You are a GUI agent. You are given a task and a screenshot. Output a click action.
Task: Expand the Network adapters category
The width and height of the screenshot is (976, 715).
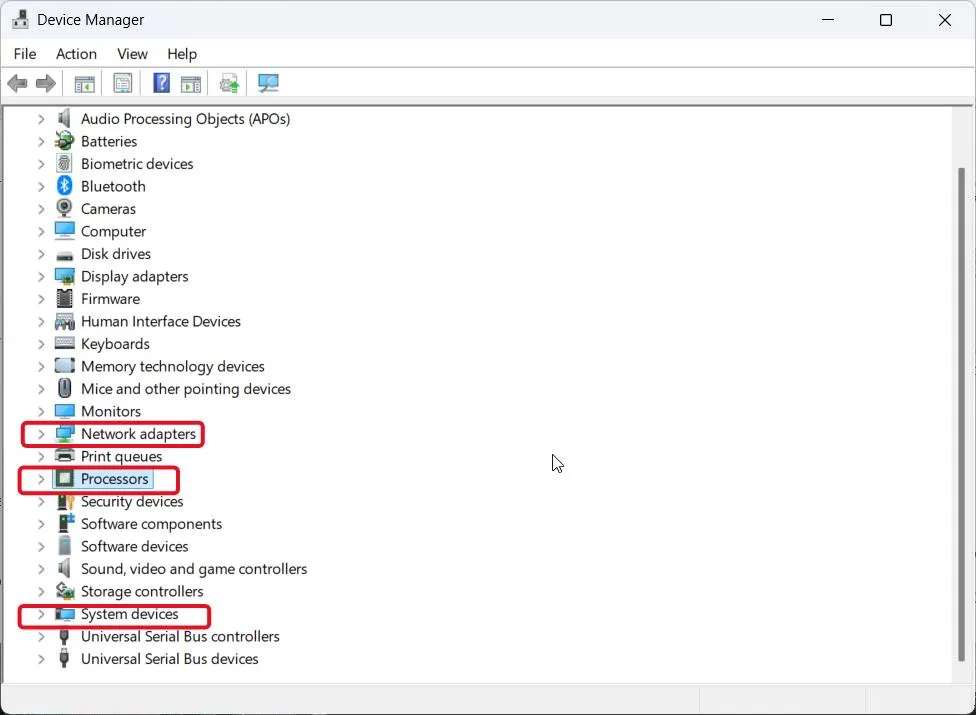click(x=41, y=434)
